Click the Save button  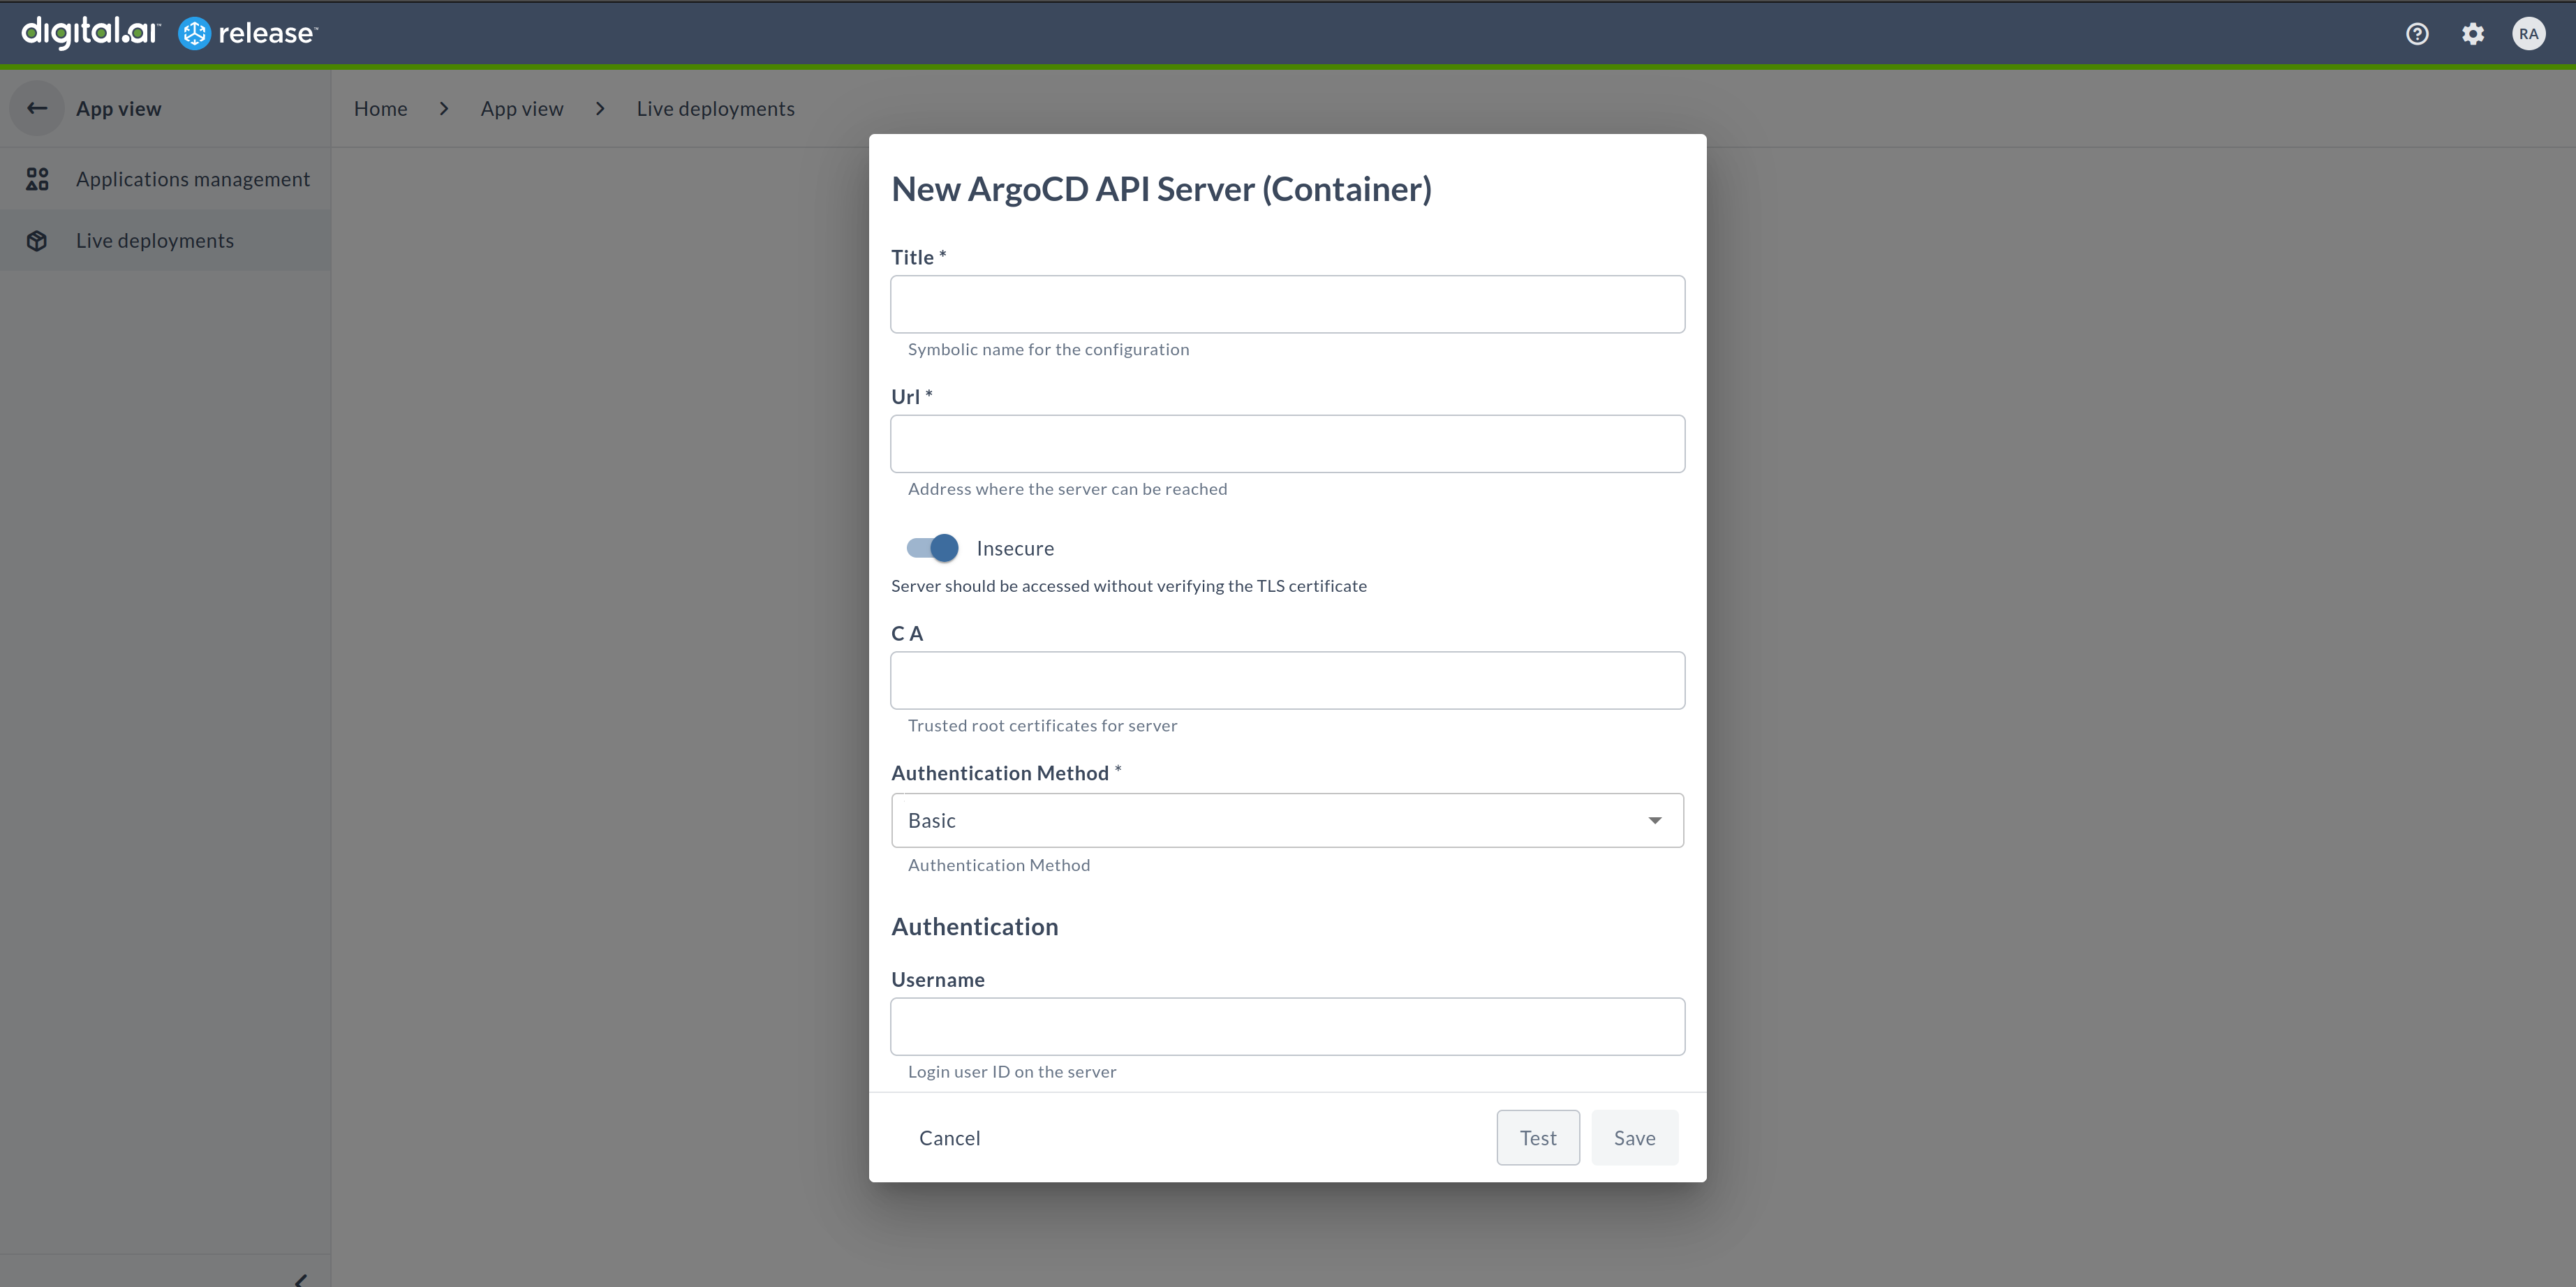point(1633,1138)
